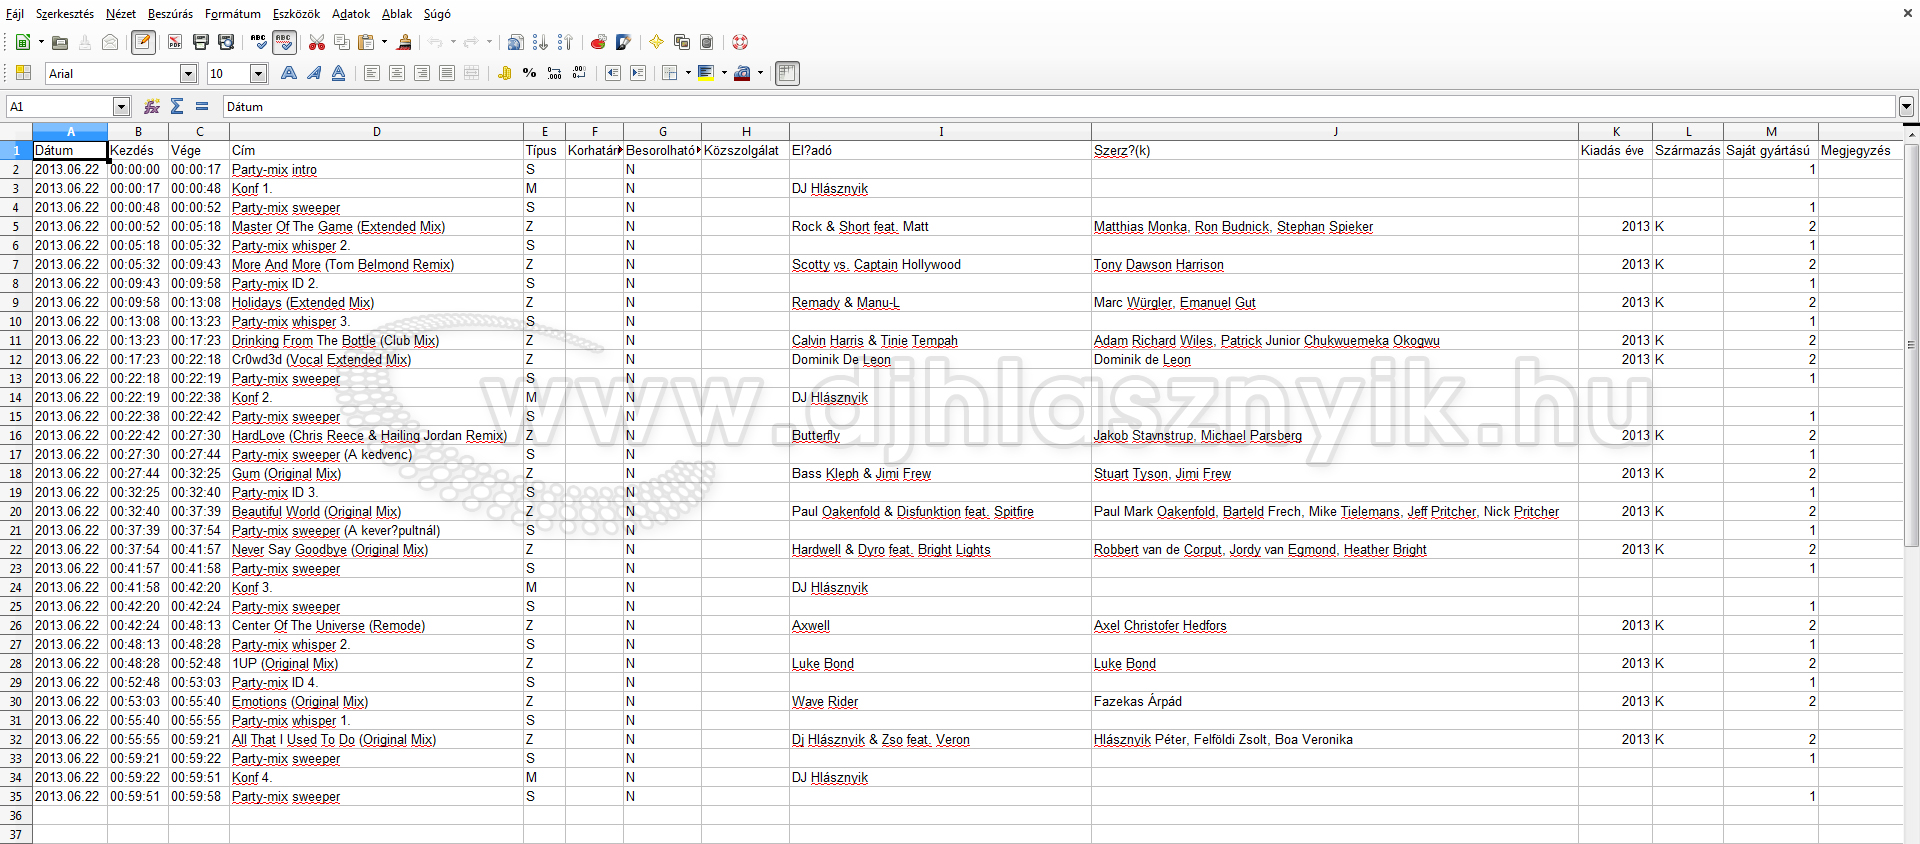The width and height of the screenshot is (1920, 844).
Task: Apply the dark red font color
Action: pyautogui.click(x=742, y=73)
